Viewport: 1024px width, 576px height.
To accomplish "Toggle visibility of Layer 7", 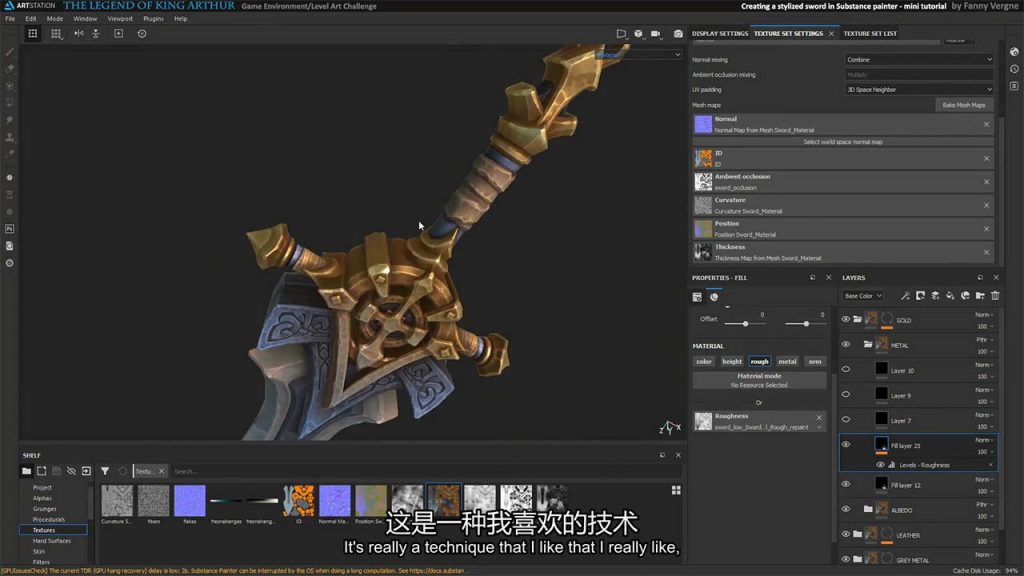I will pyautogui.click(x=846, y=419).
